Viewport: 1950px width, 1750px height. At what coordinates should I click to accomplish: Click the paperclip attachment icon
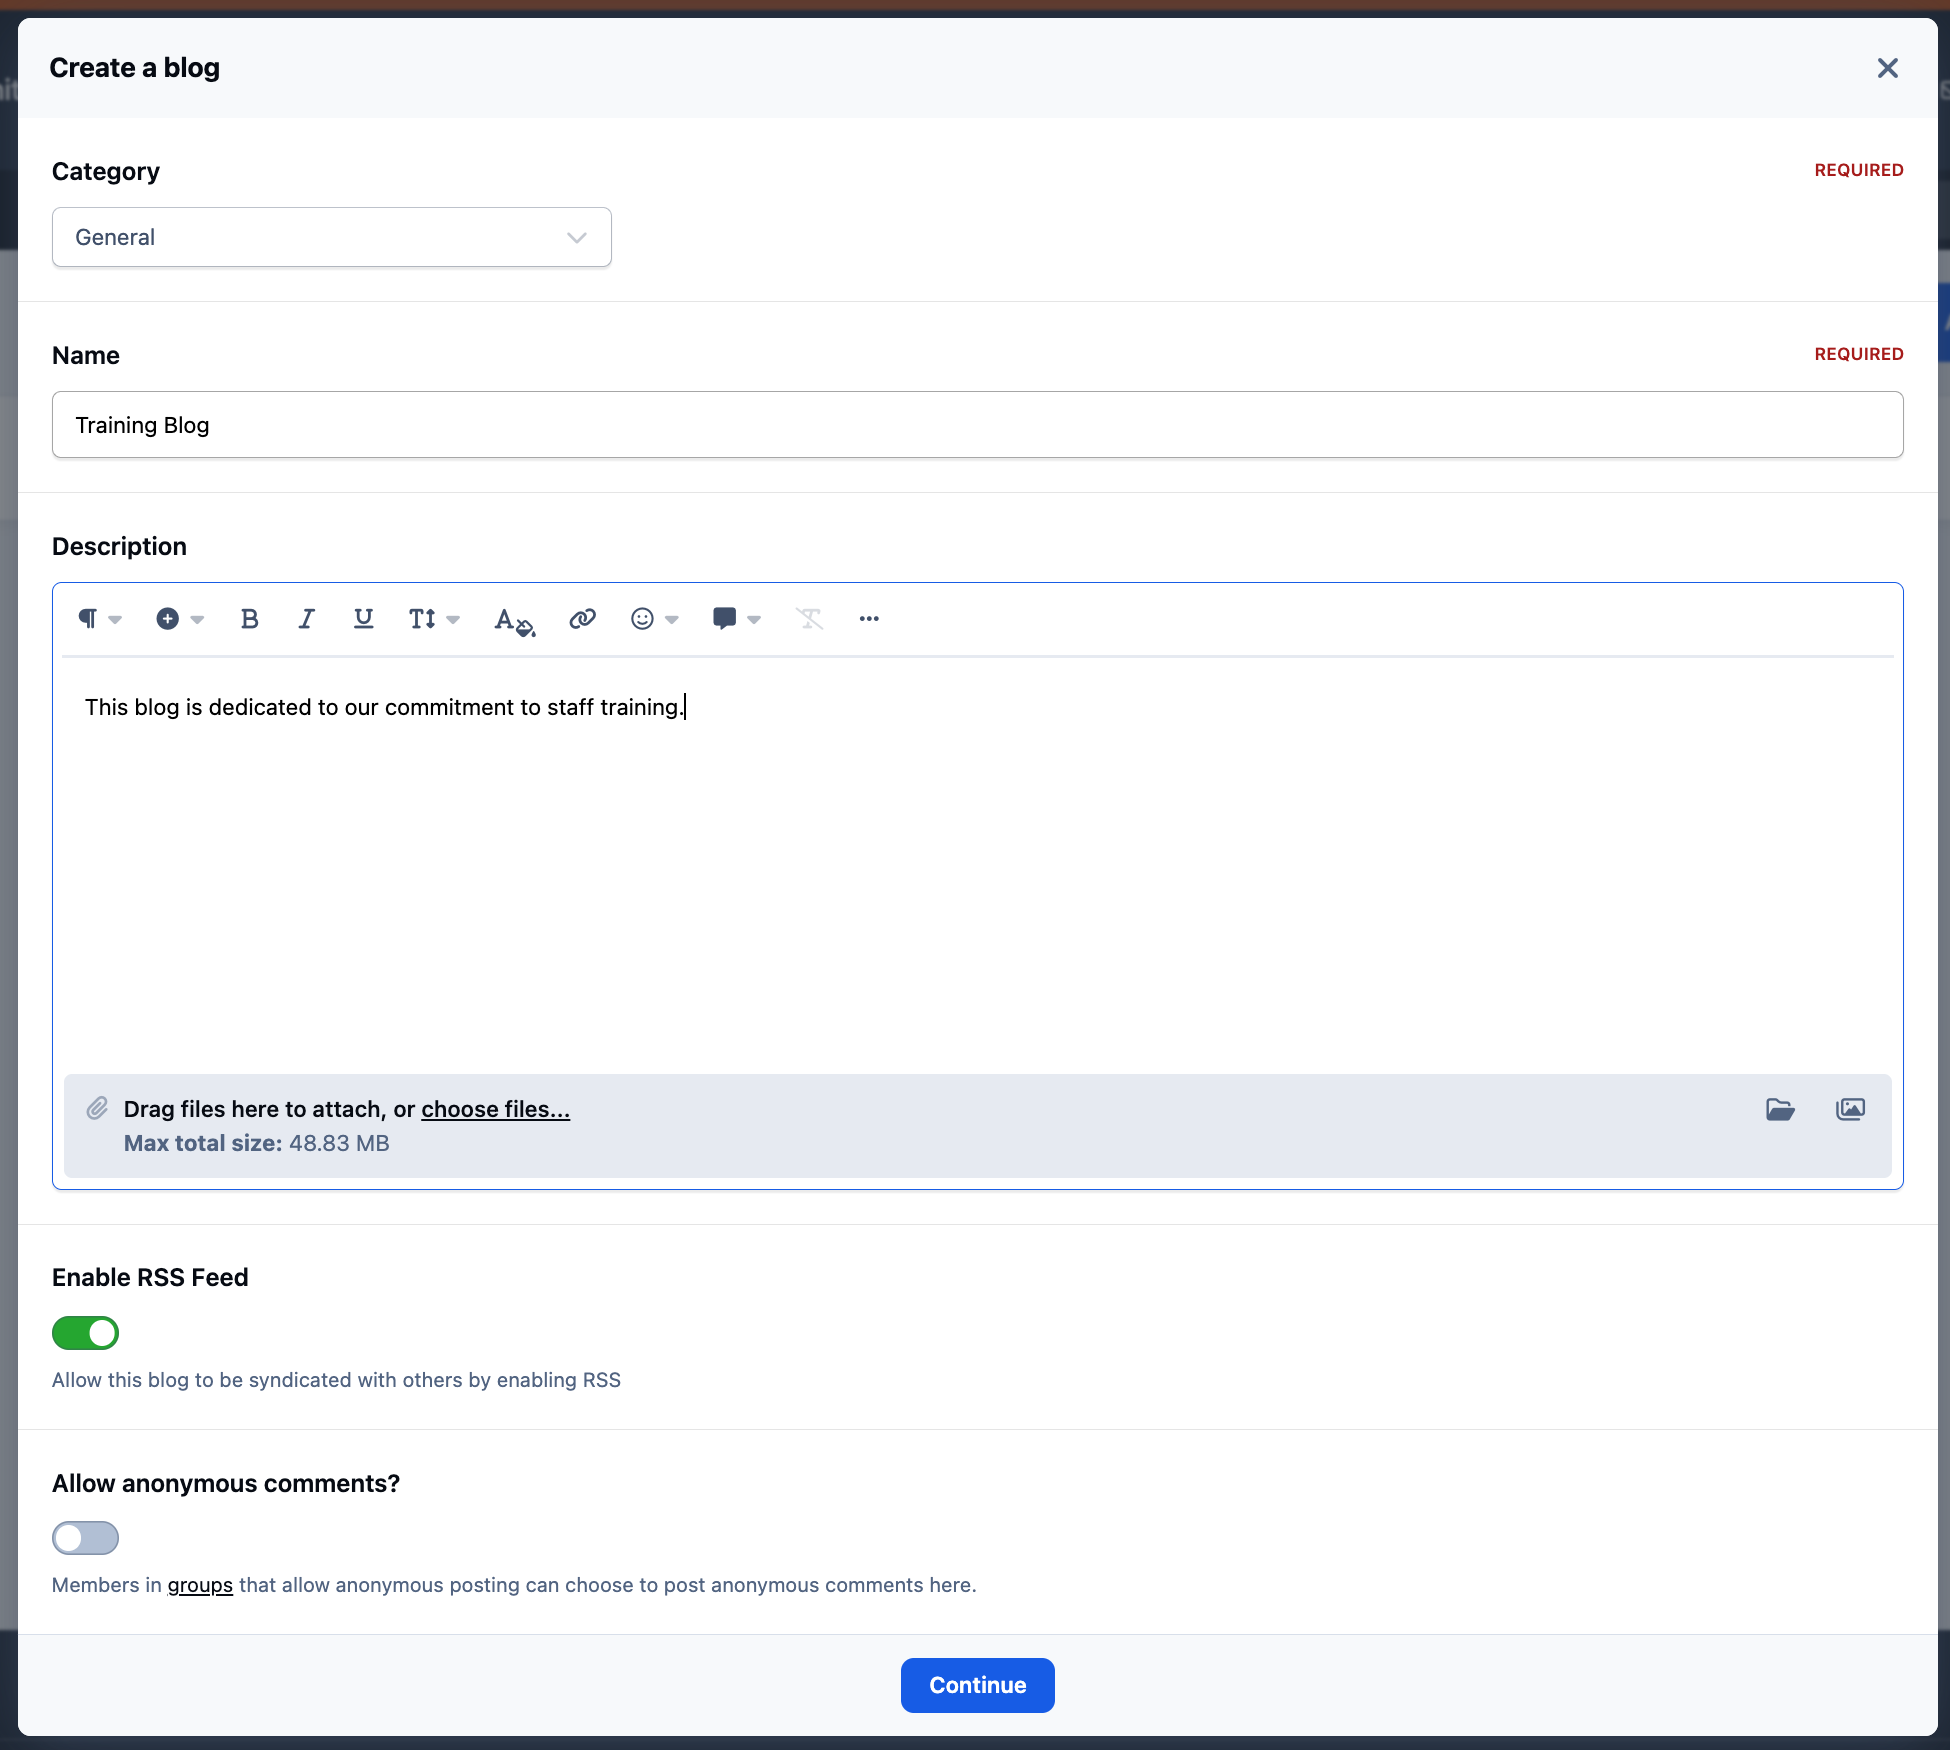97,1108
